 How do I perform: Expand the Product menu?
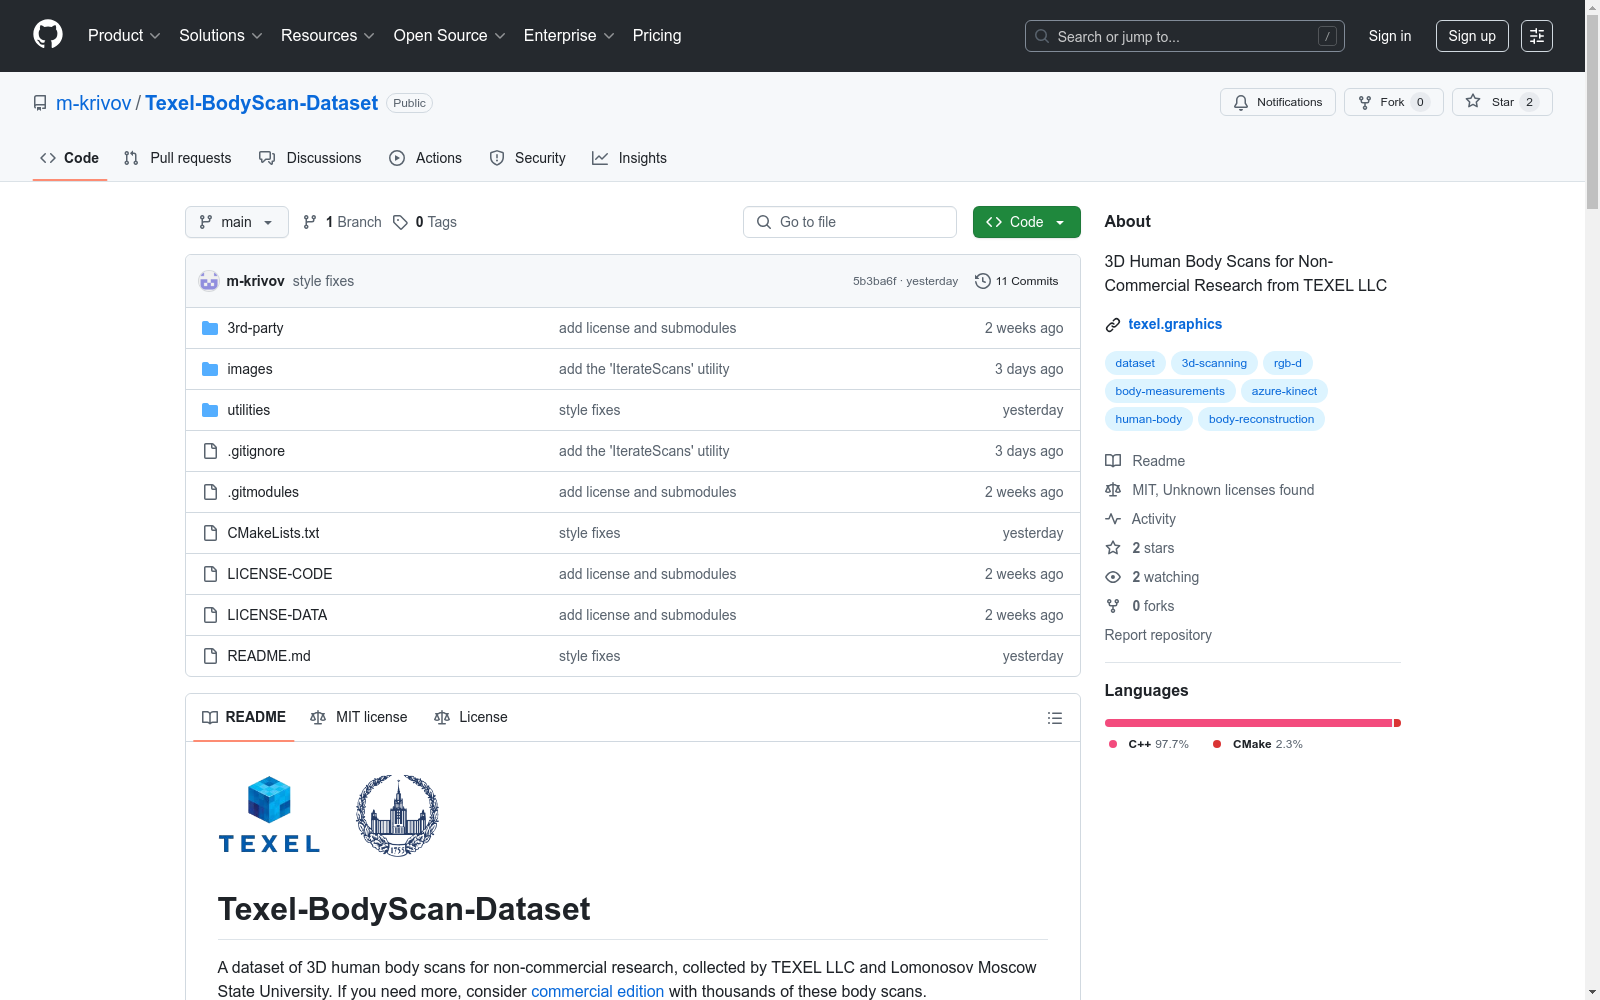(124, 36)
